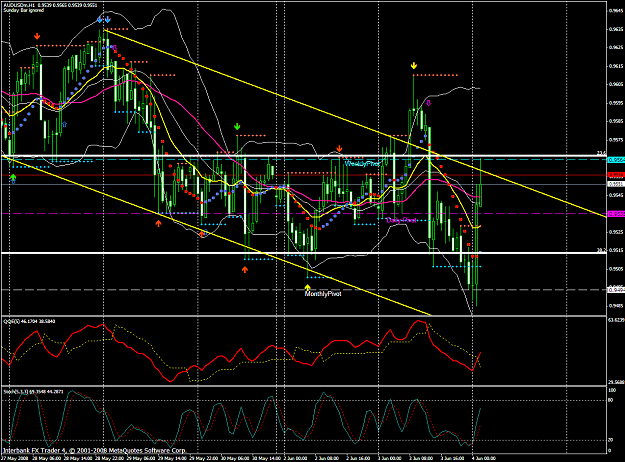This screenshot has height=462, width=625.
Task: Click the MonthlyPivot label
Action: click(x=323, y=294)
